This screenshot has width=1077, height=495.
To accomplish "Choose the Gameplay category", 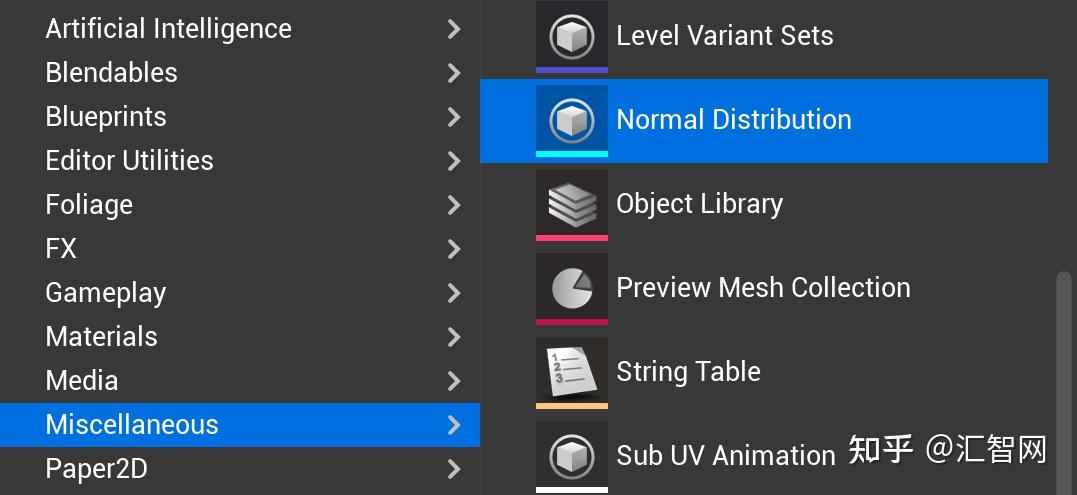I will pos(106,293).
